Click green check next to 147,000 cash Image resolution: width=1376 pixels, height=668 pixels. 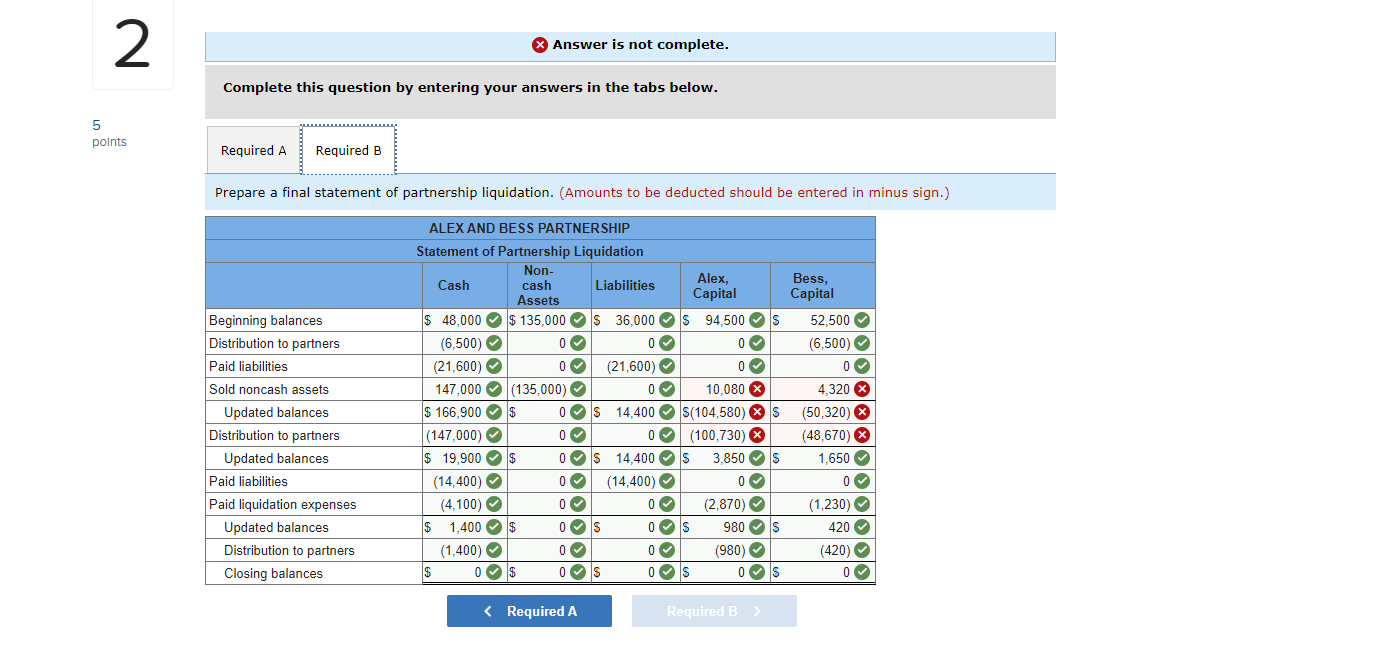click(x=494, y=389)
